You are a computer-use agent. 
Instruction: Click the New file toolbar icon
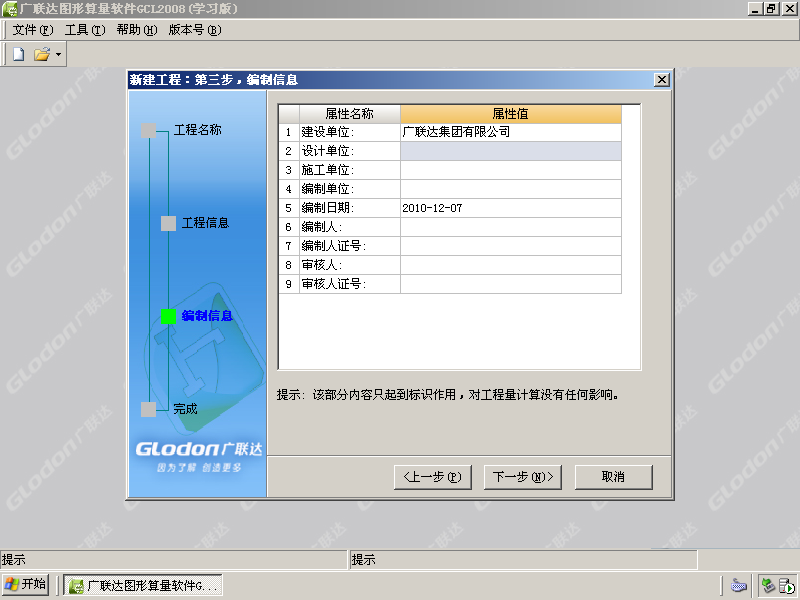click(18, 54)
